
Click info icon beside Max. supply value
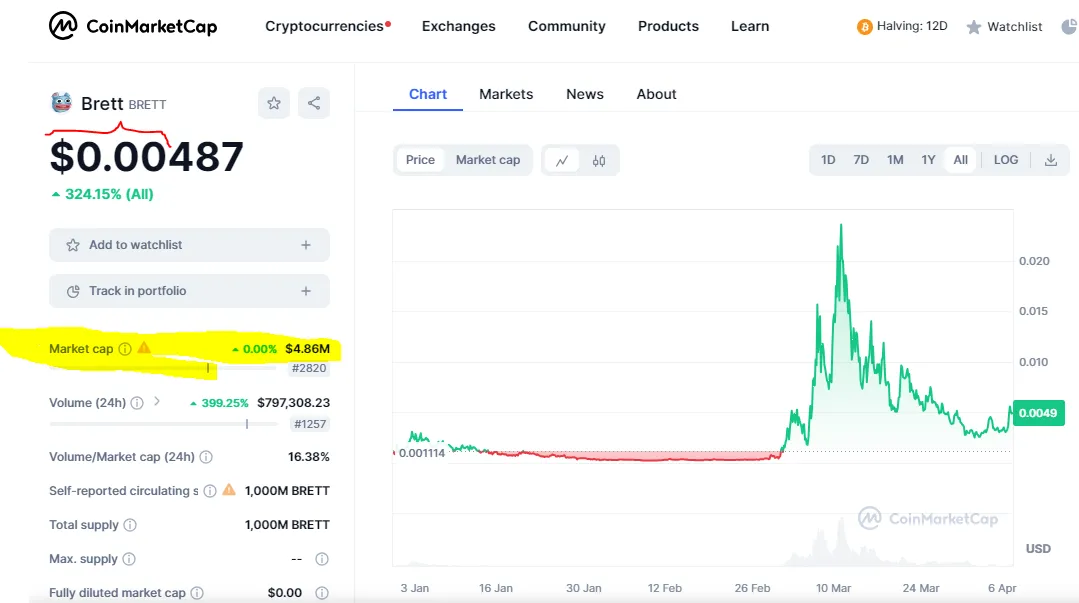point(321,559)
